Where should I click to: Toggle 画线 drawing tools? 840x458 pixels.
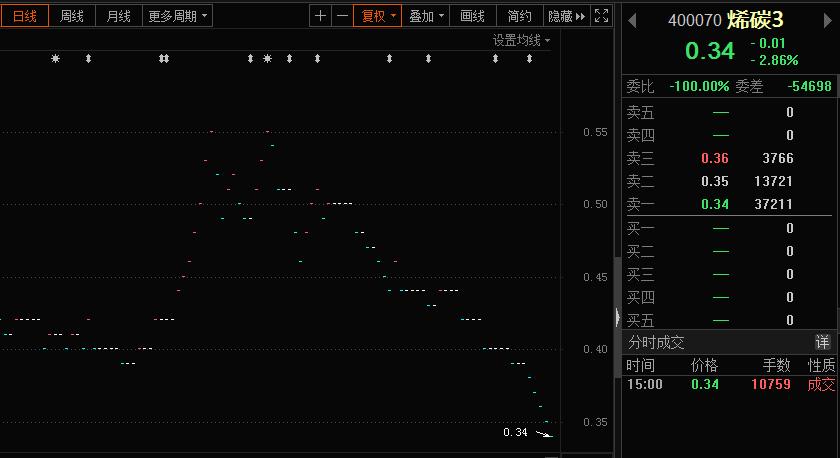472,16
